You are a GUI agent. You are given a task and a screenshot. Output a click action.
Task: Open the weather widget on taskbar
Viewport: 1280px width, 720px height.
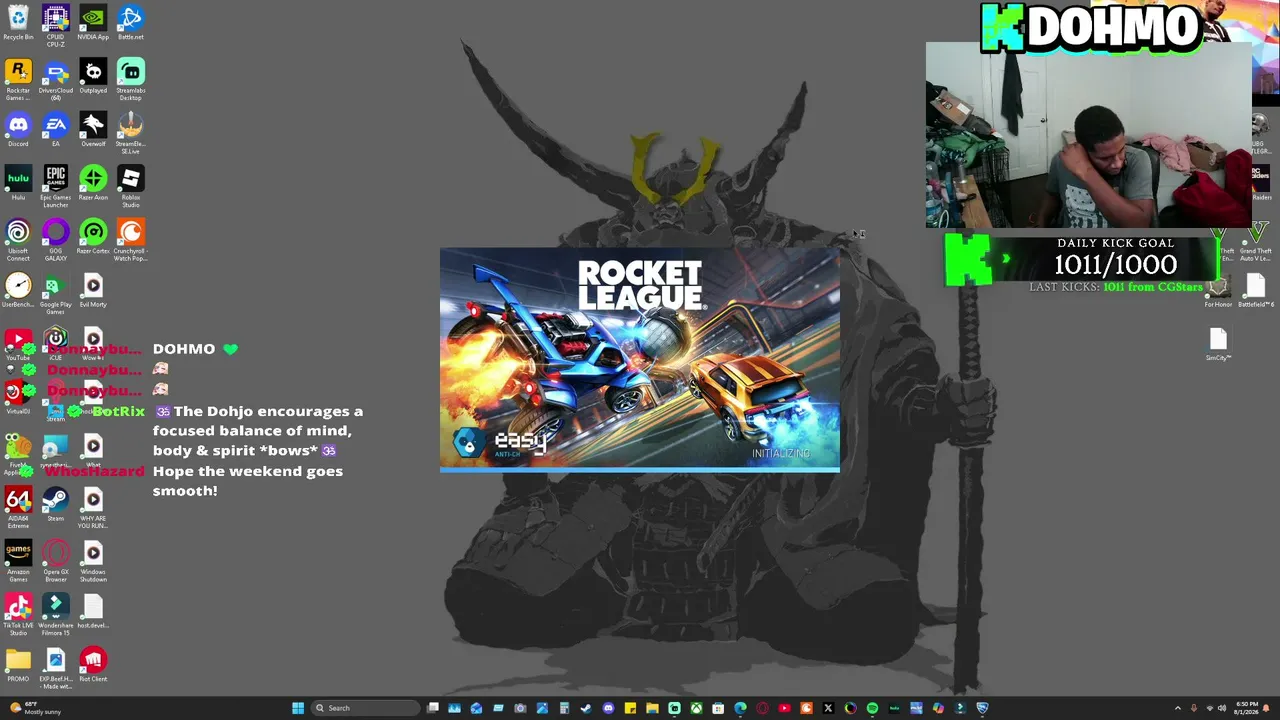pyautogui.click(x=35, y=708)
